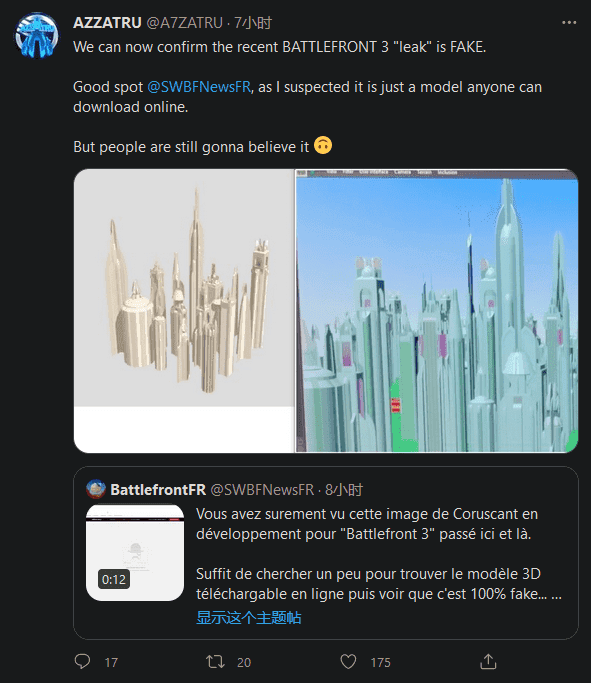Open the three-dot more options menu

[x=569, y=23]
